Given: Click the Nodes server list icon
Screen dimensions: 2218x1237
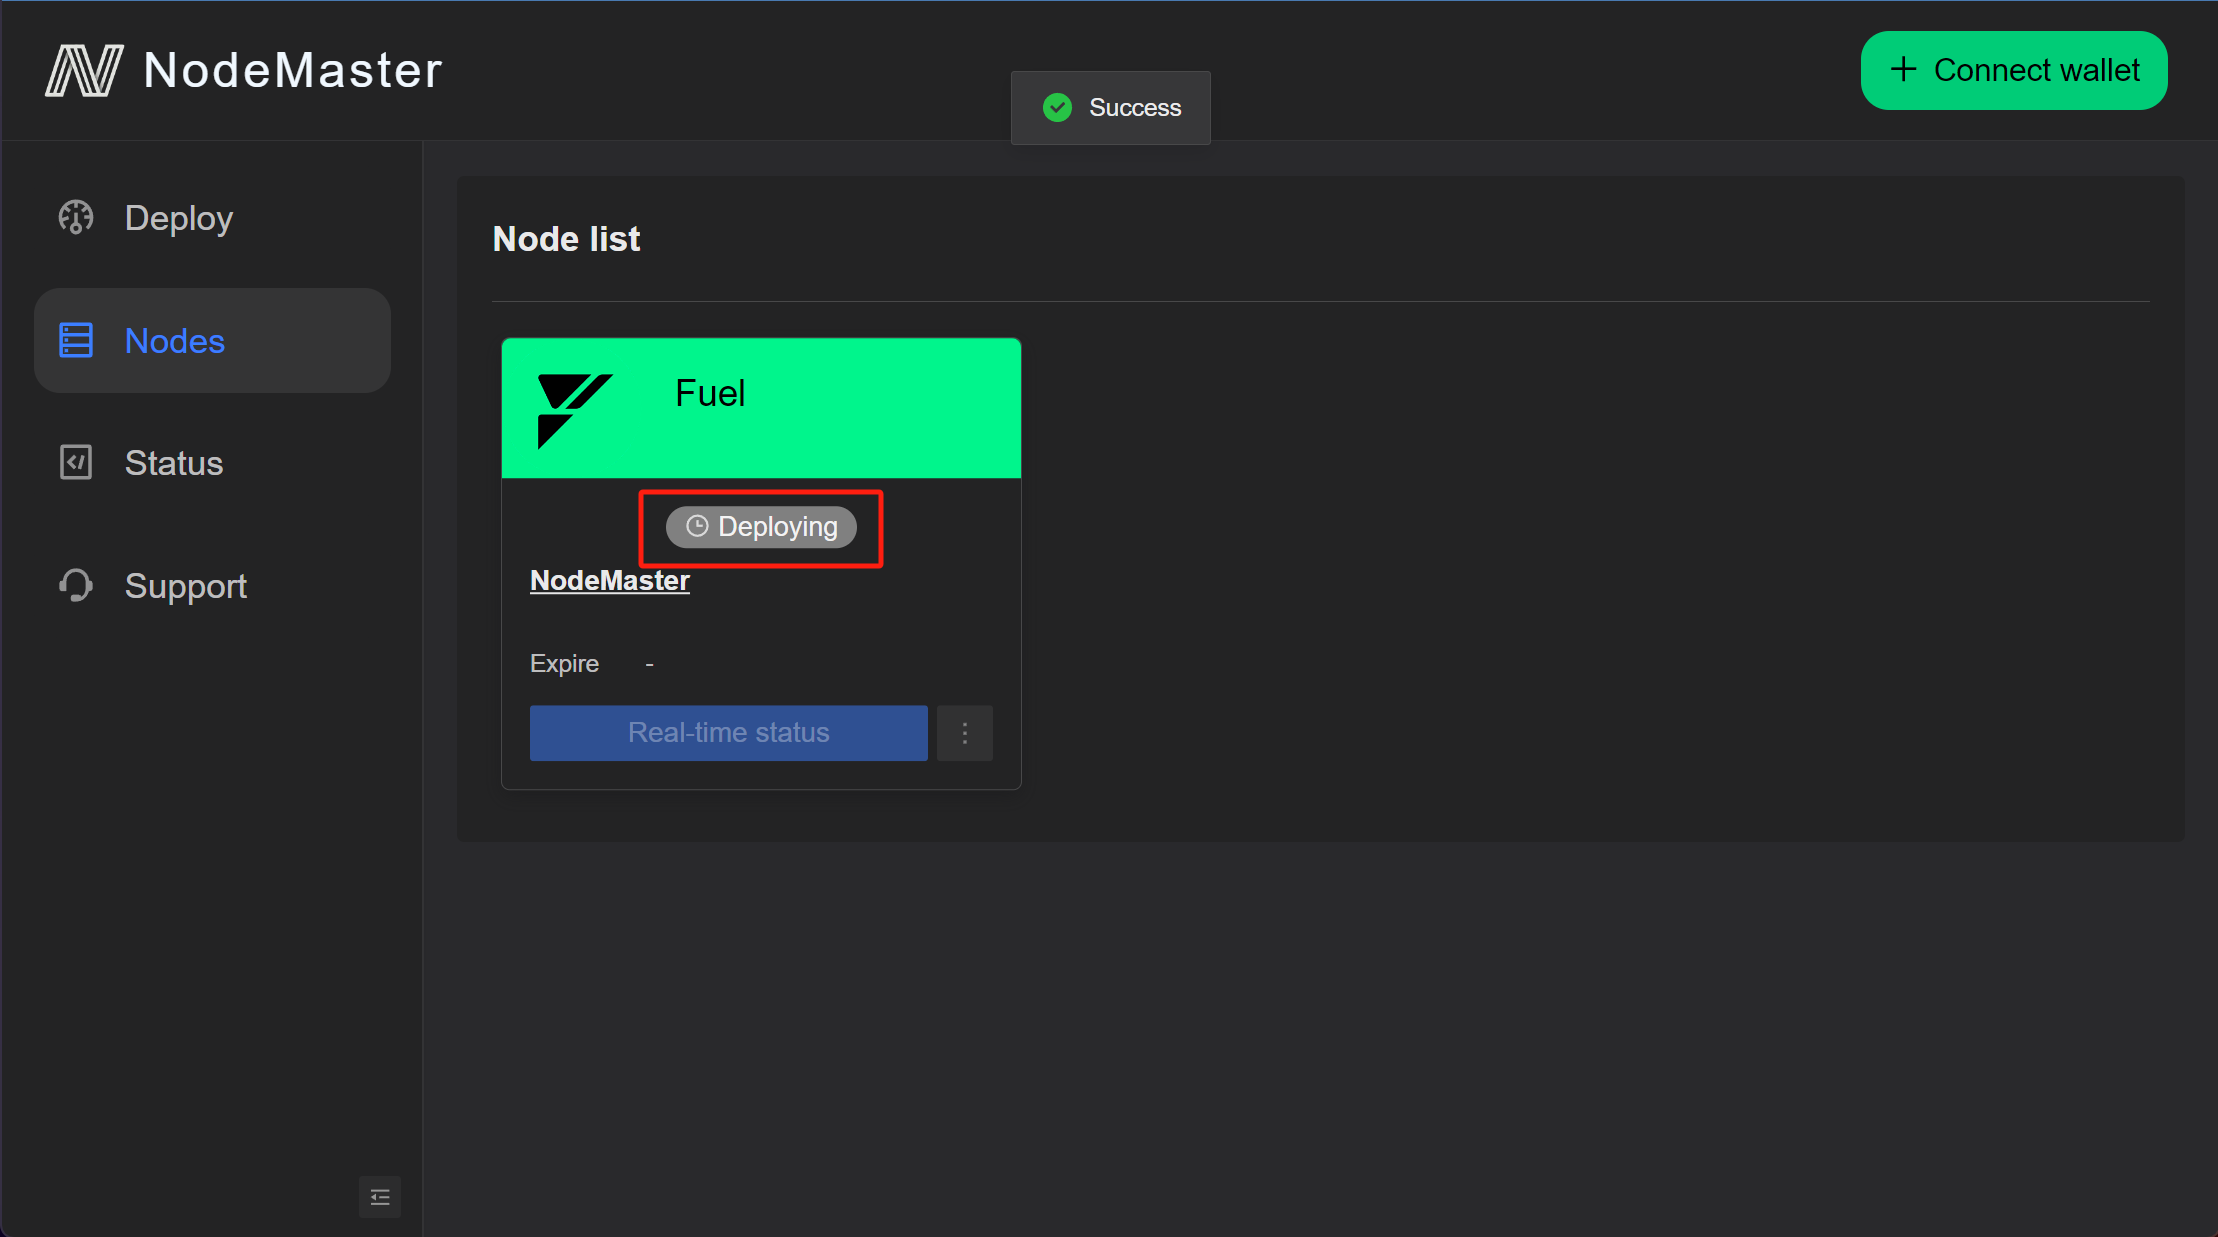Looking at the screenshot, I should [x=76, y=341].
